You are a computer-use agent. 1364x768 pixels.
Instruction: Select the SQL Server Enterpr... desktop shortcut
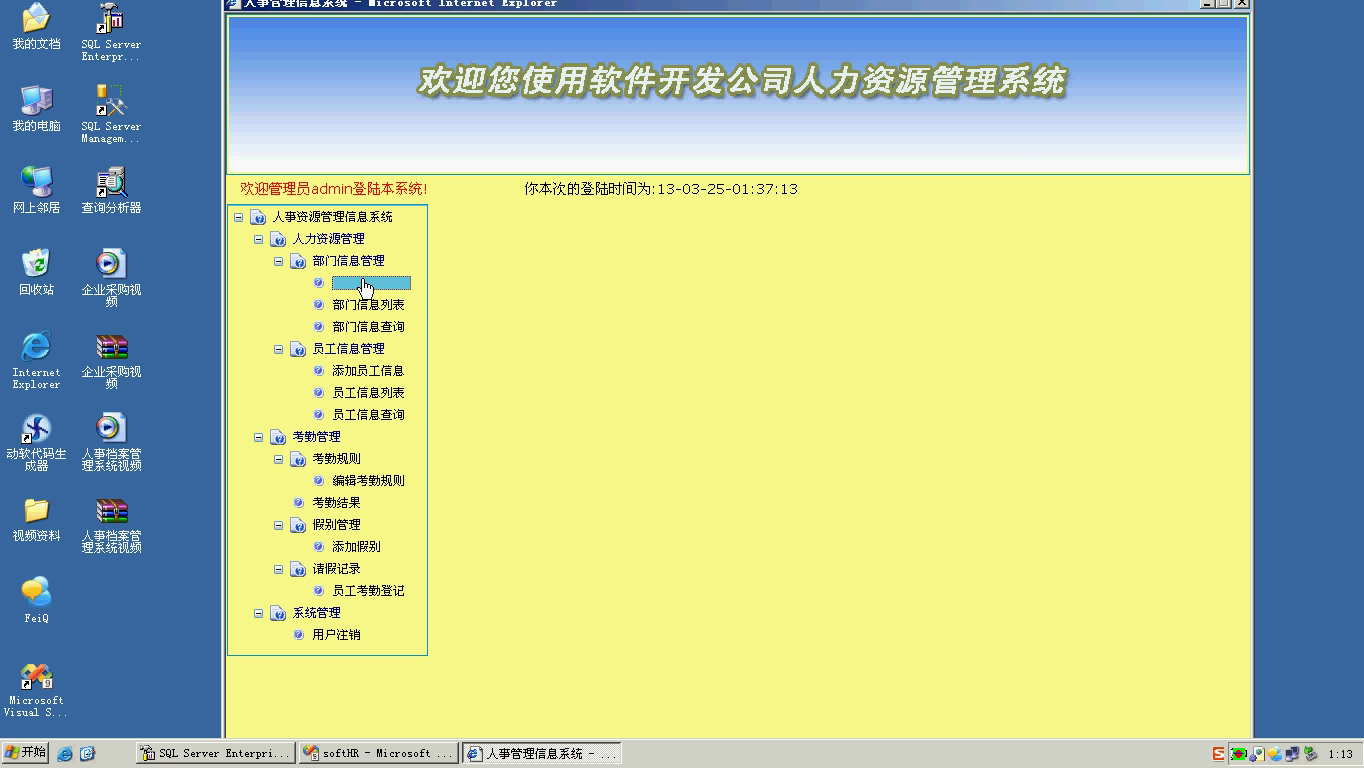coord(111,32)
